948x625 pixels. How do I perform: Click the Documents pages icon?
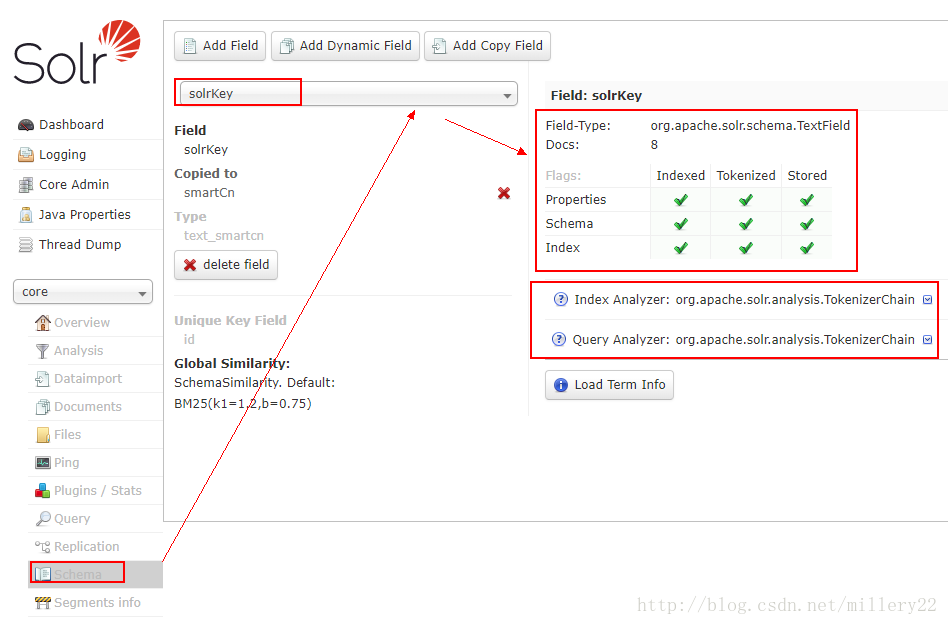[x=42, y=407]
